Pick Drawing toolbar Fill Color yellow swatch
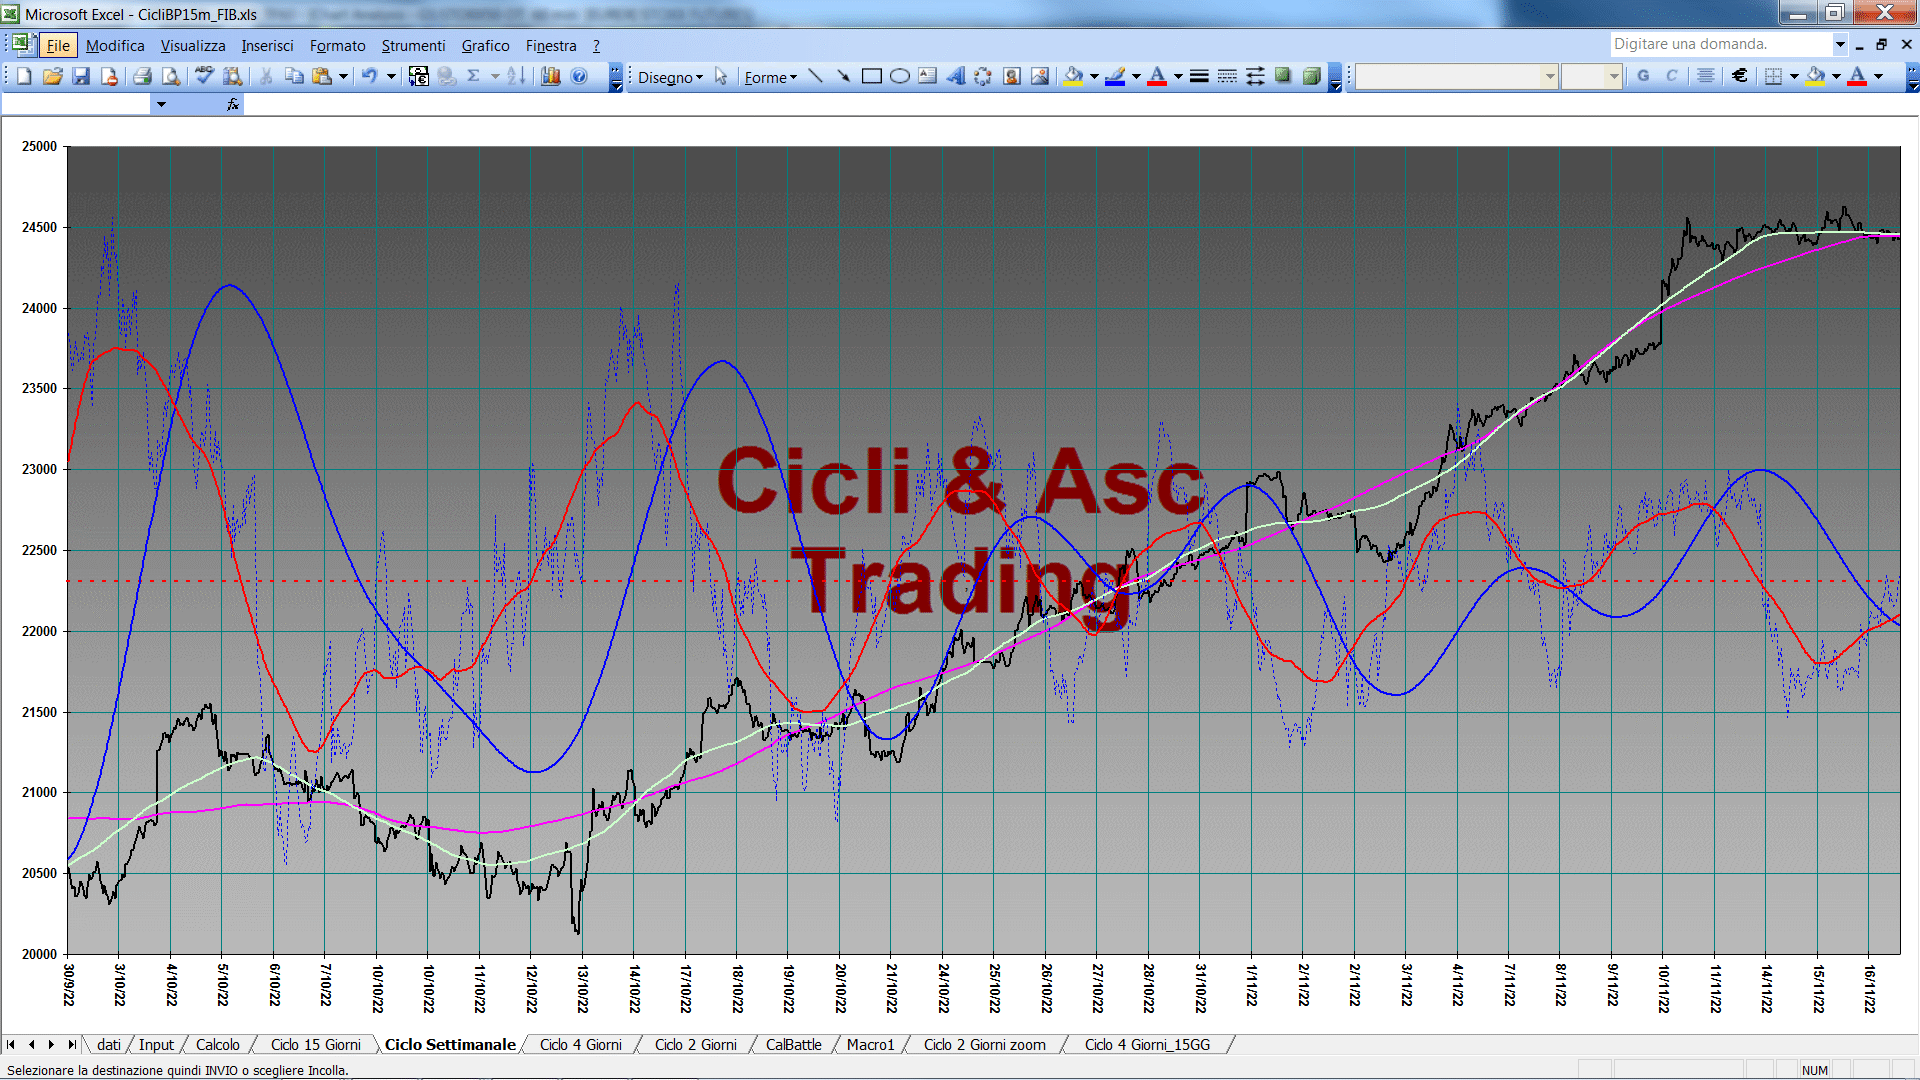Screen dimensions: 1920x1080 tap(1074, 76)
